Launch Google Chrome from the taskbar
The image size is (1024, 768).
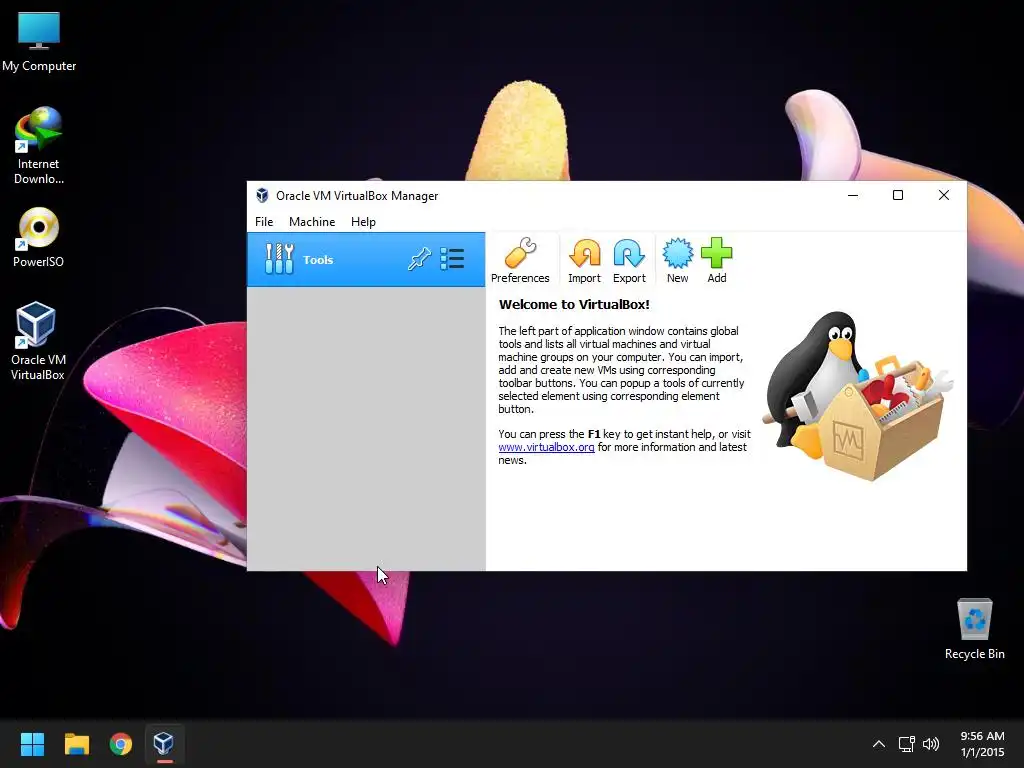click(121, 744)
